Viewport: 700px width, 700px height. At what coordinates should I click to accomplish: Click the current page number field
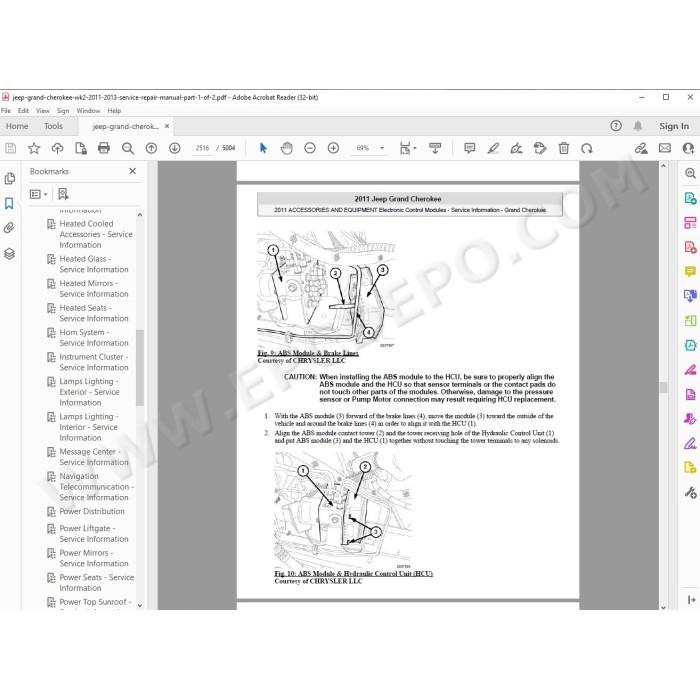(202, 148)
